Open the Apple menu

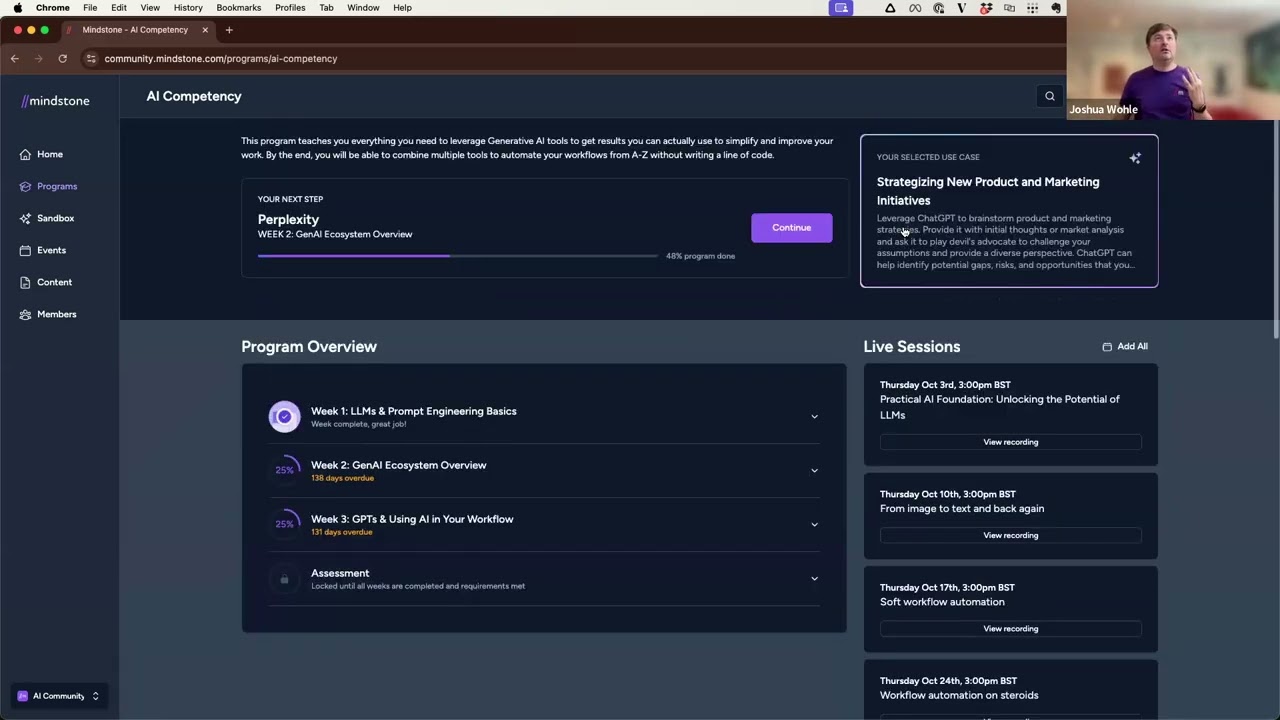coord(17,7)
